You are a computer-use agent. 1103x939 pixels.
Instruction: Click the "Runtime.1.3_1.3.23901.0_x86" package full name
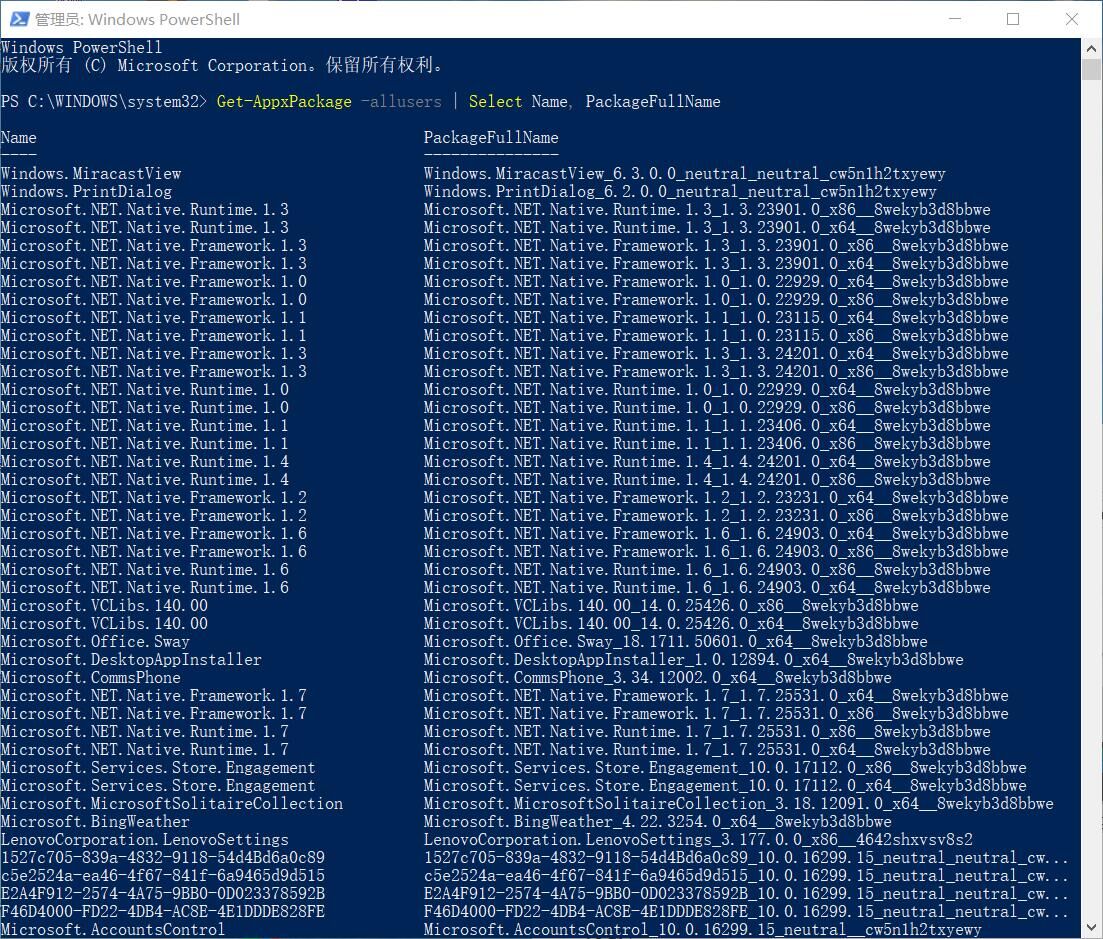pyautogui.click(x=707, y=210)
